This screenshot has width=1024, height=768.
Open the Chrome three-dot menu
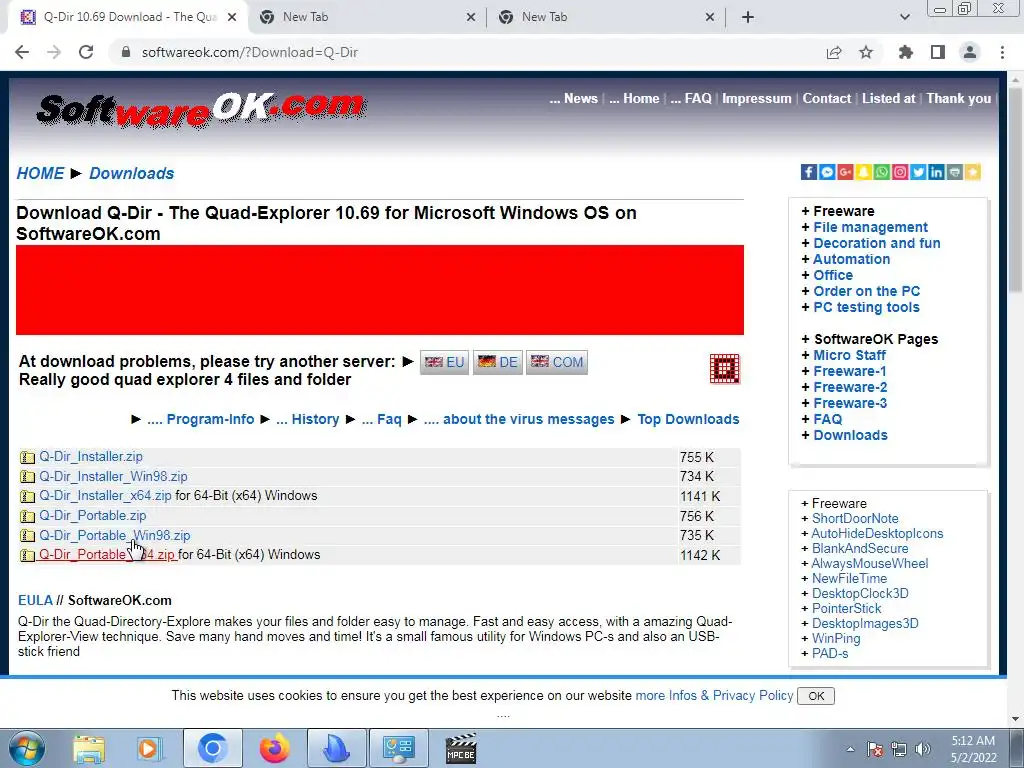[1002, 52]
